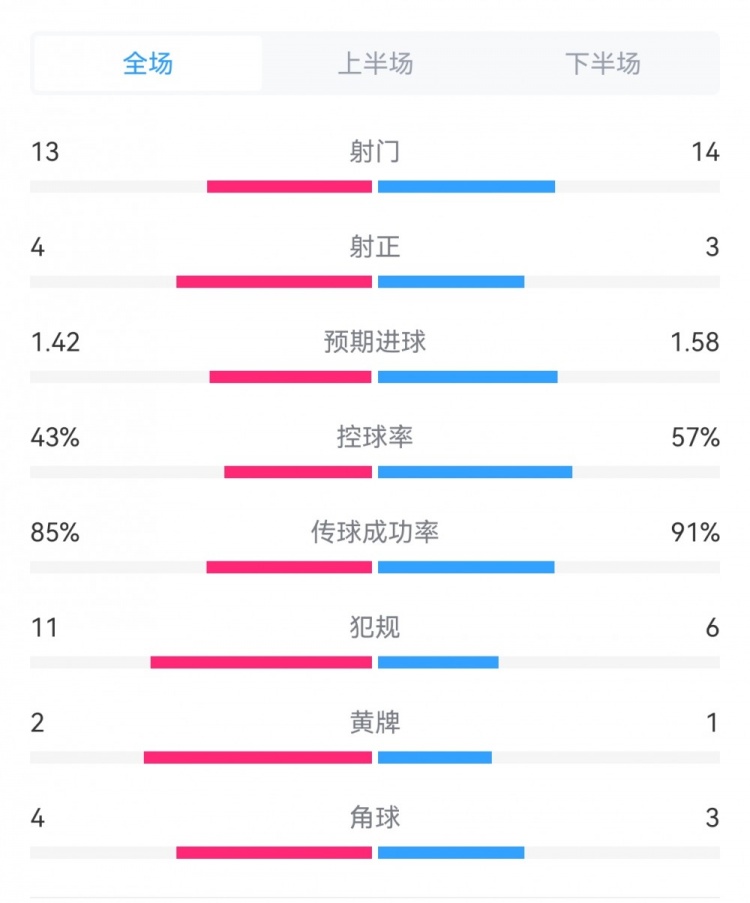Screen dimensions: 750x903
Task: Click the 1.42 expected goals value
Action: (56, 342)
